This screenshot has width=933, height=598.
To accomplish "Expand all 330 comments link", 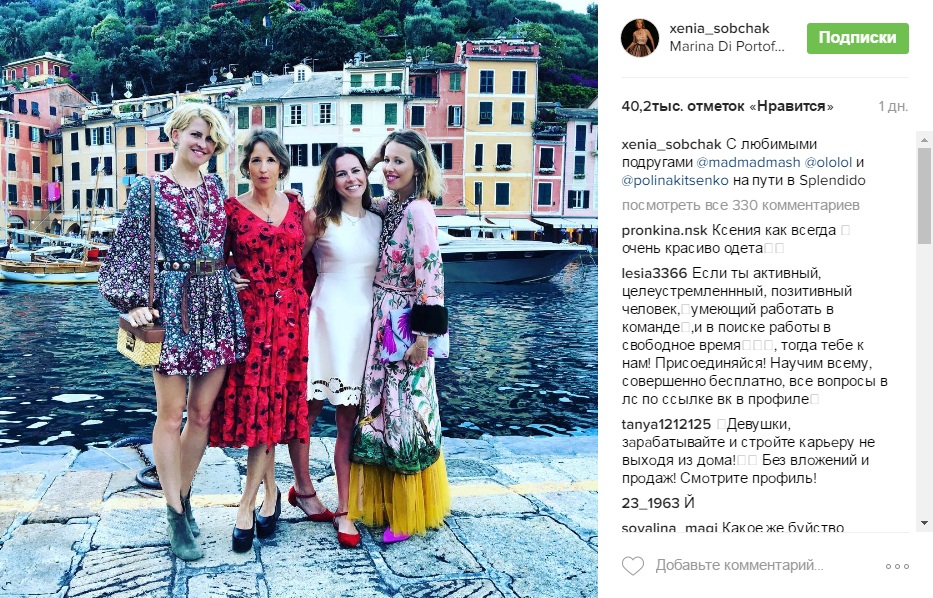I will coord(740,205).
